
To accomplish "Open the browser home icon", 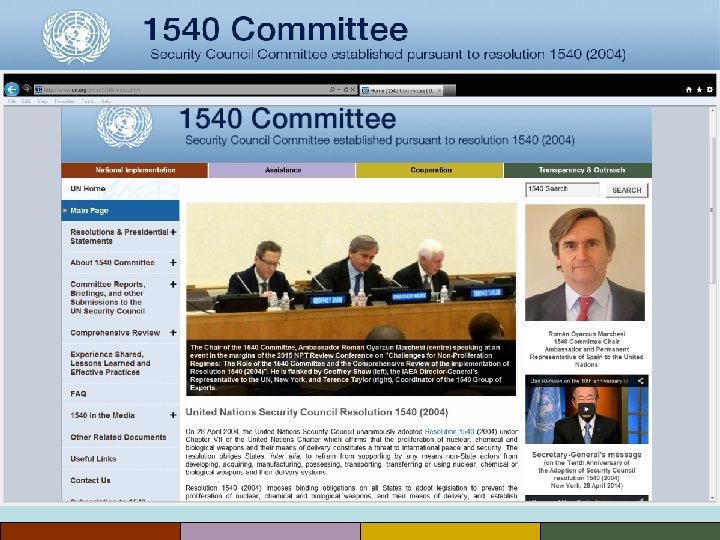I will click(x=689, y=90).
